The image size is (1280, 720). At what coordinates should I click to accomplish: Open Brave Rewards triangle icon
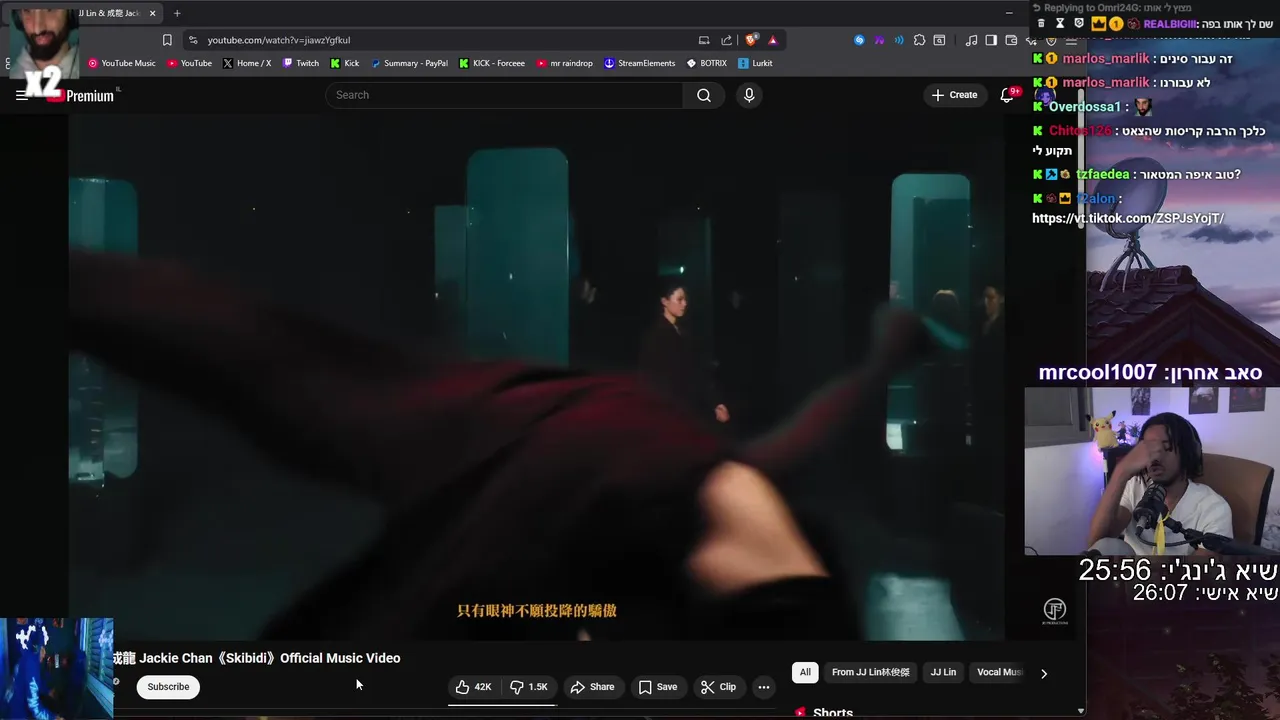773,40
